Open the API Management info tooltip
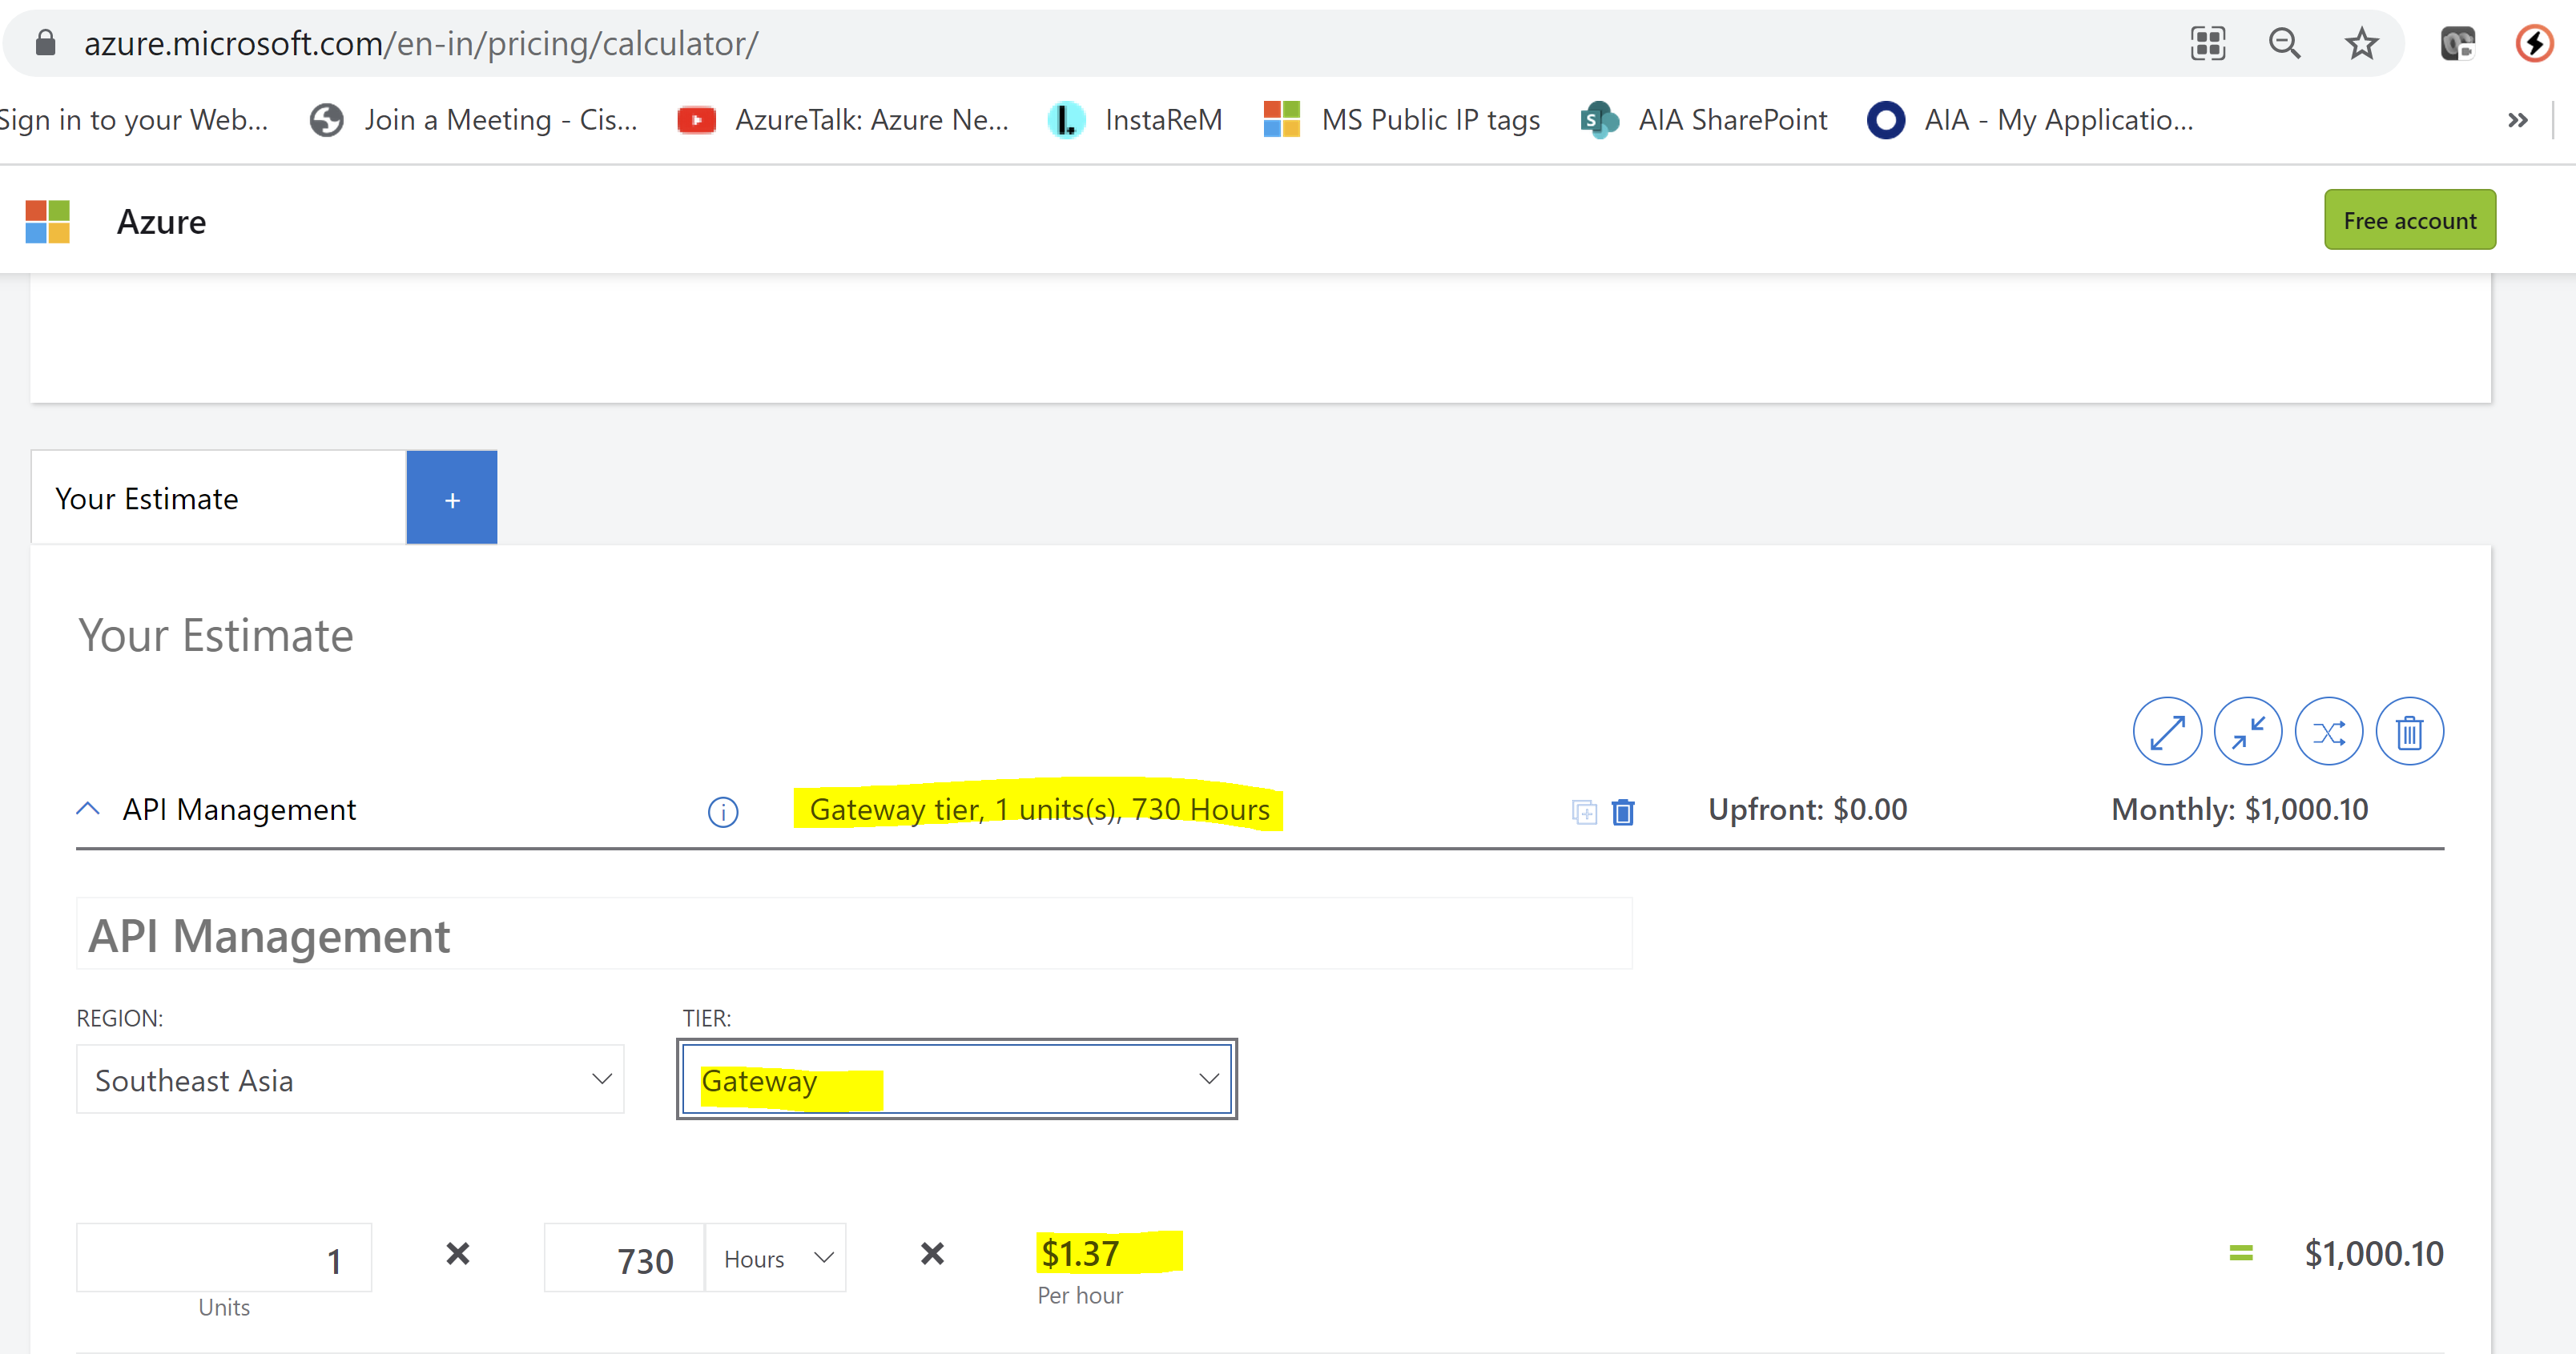Screen dimensions: 2576x1354 click(x=722, y=811)
